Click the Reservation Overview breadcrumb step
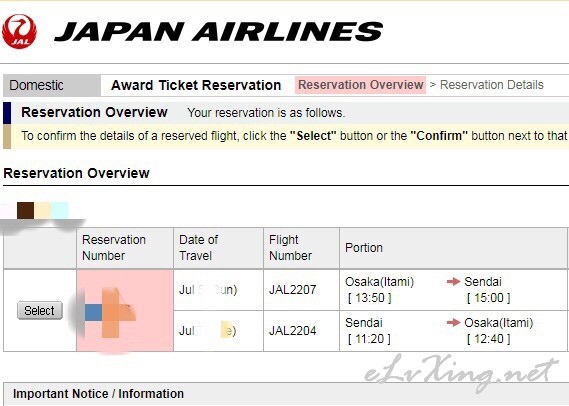Viewport: 569px width, 406px height. [360, 85]
